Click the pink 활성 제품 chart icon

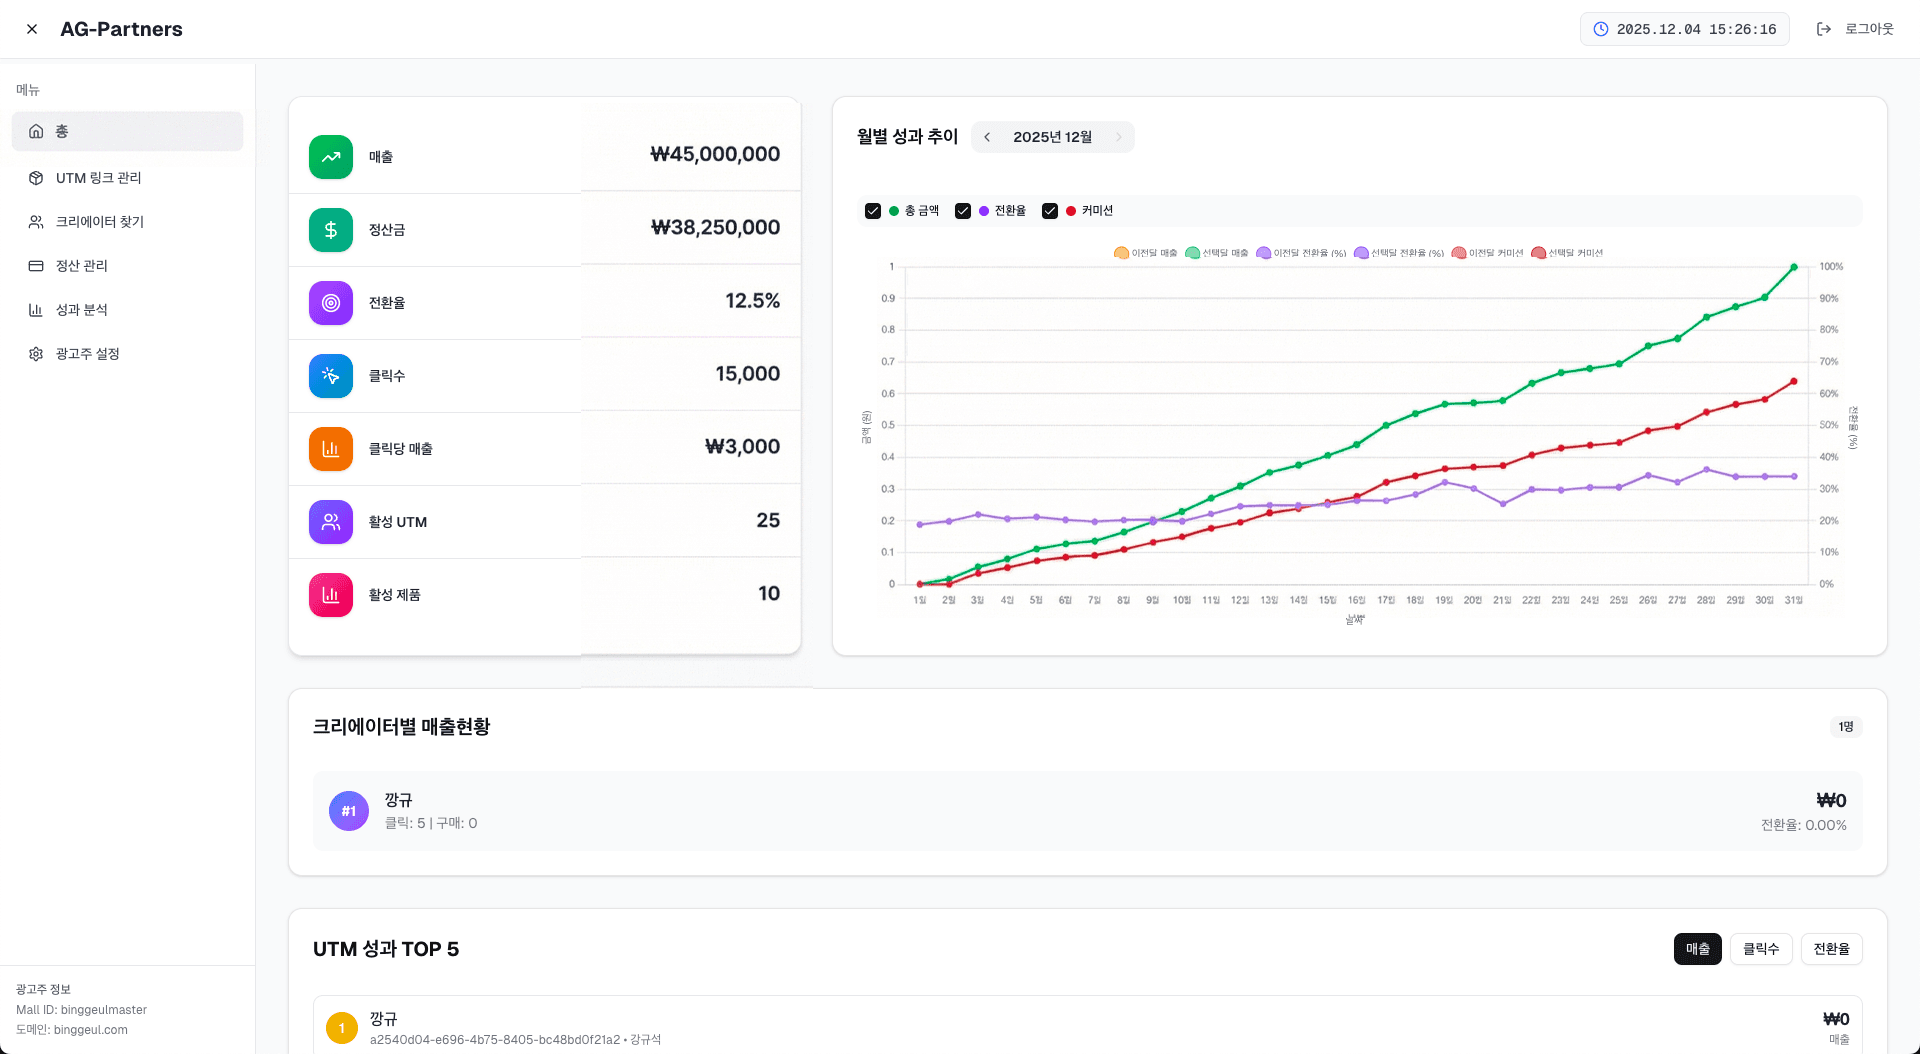331,595
